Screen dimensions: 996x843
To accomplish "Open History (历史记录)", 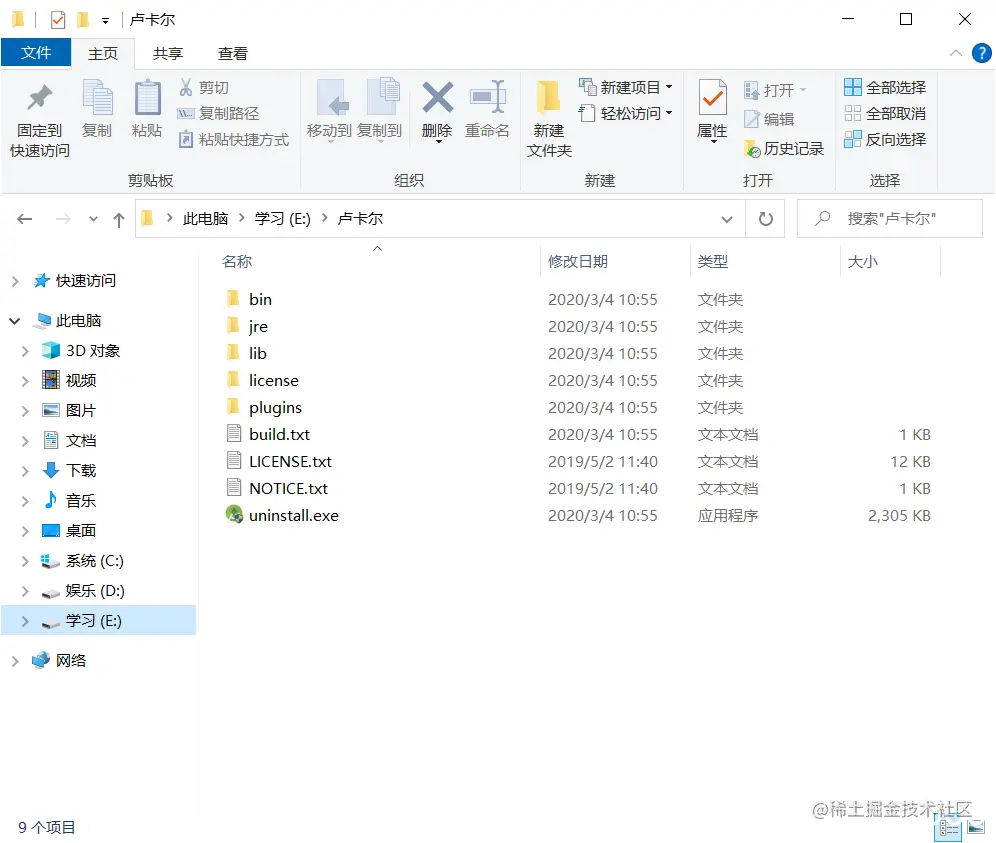I will (784, 149).
